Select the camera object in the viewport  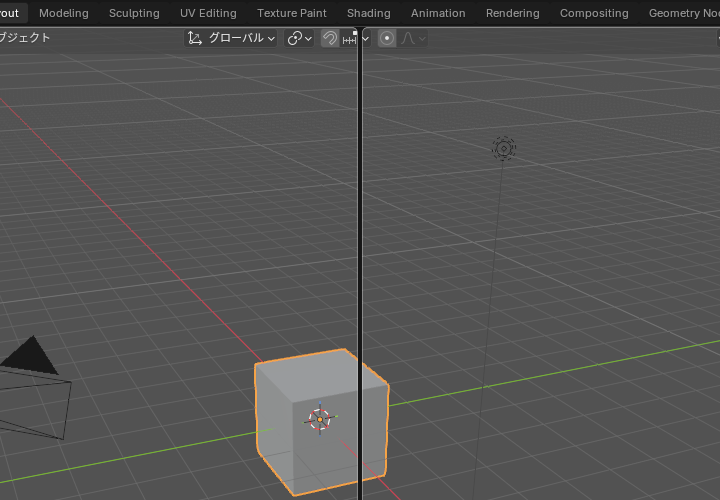click(34, 388)
